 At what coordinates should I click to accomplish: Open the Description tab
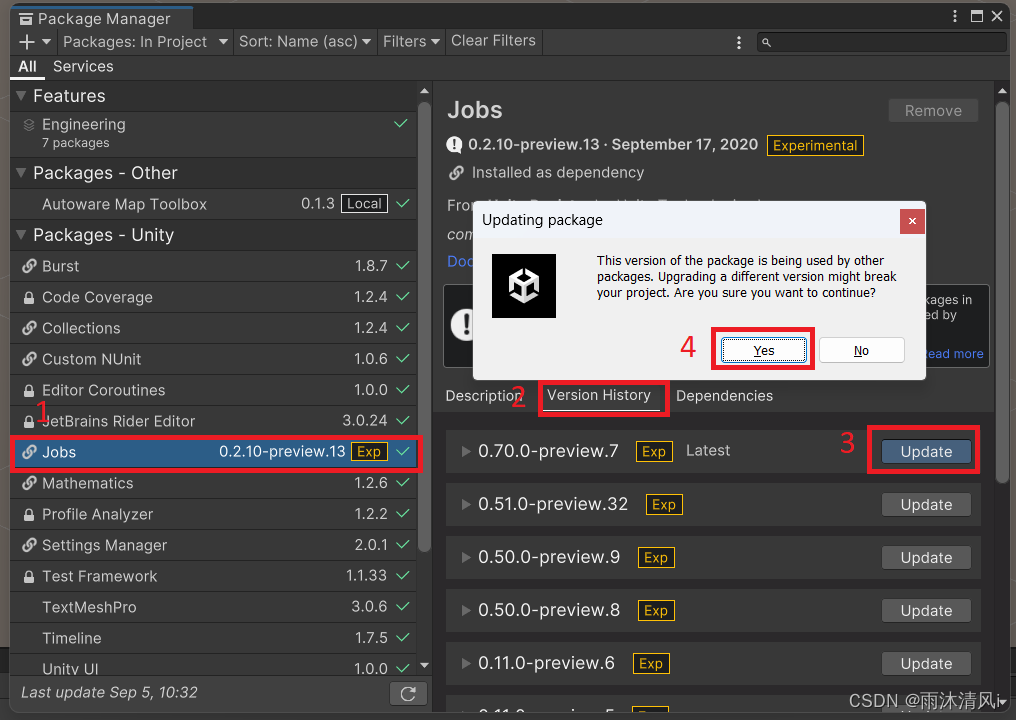(483, 396)
